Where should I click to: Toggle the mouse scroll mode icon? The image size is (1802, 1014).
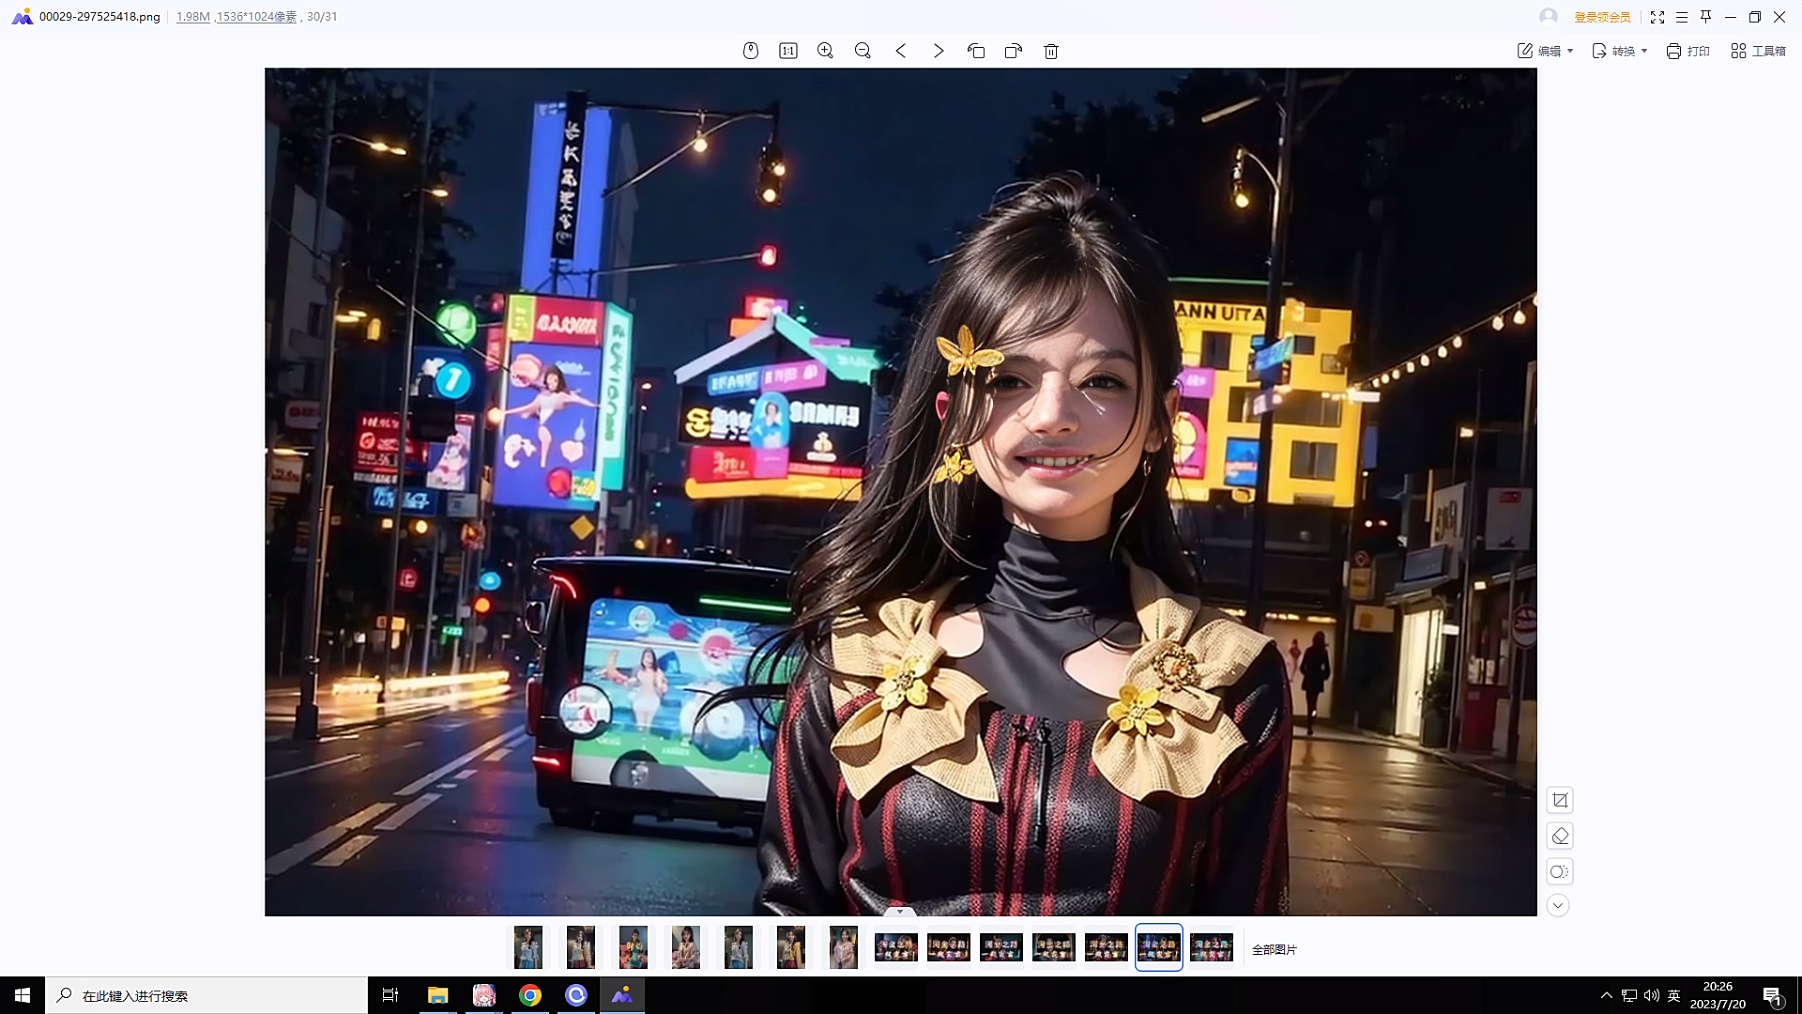coord(750,51)
